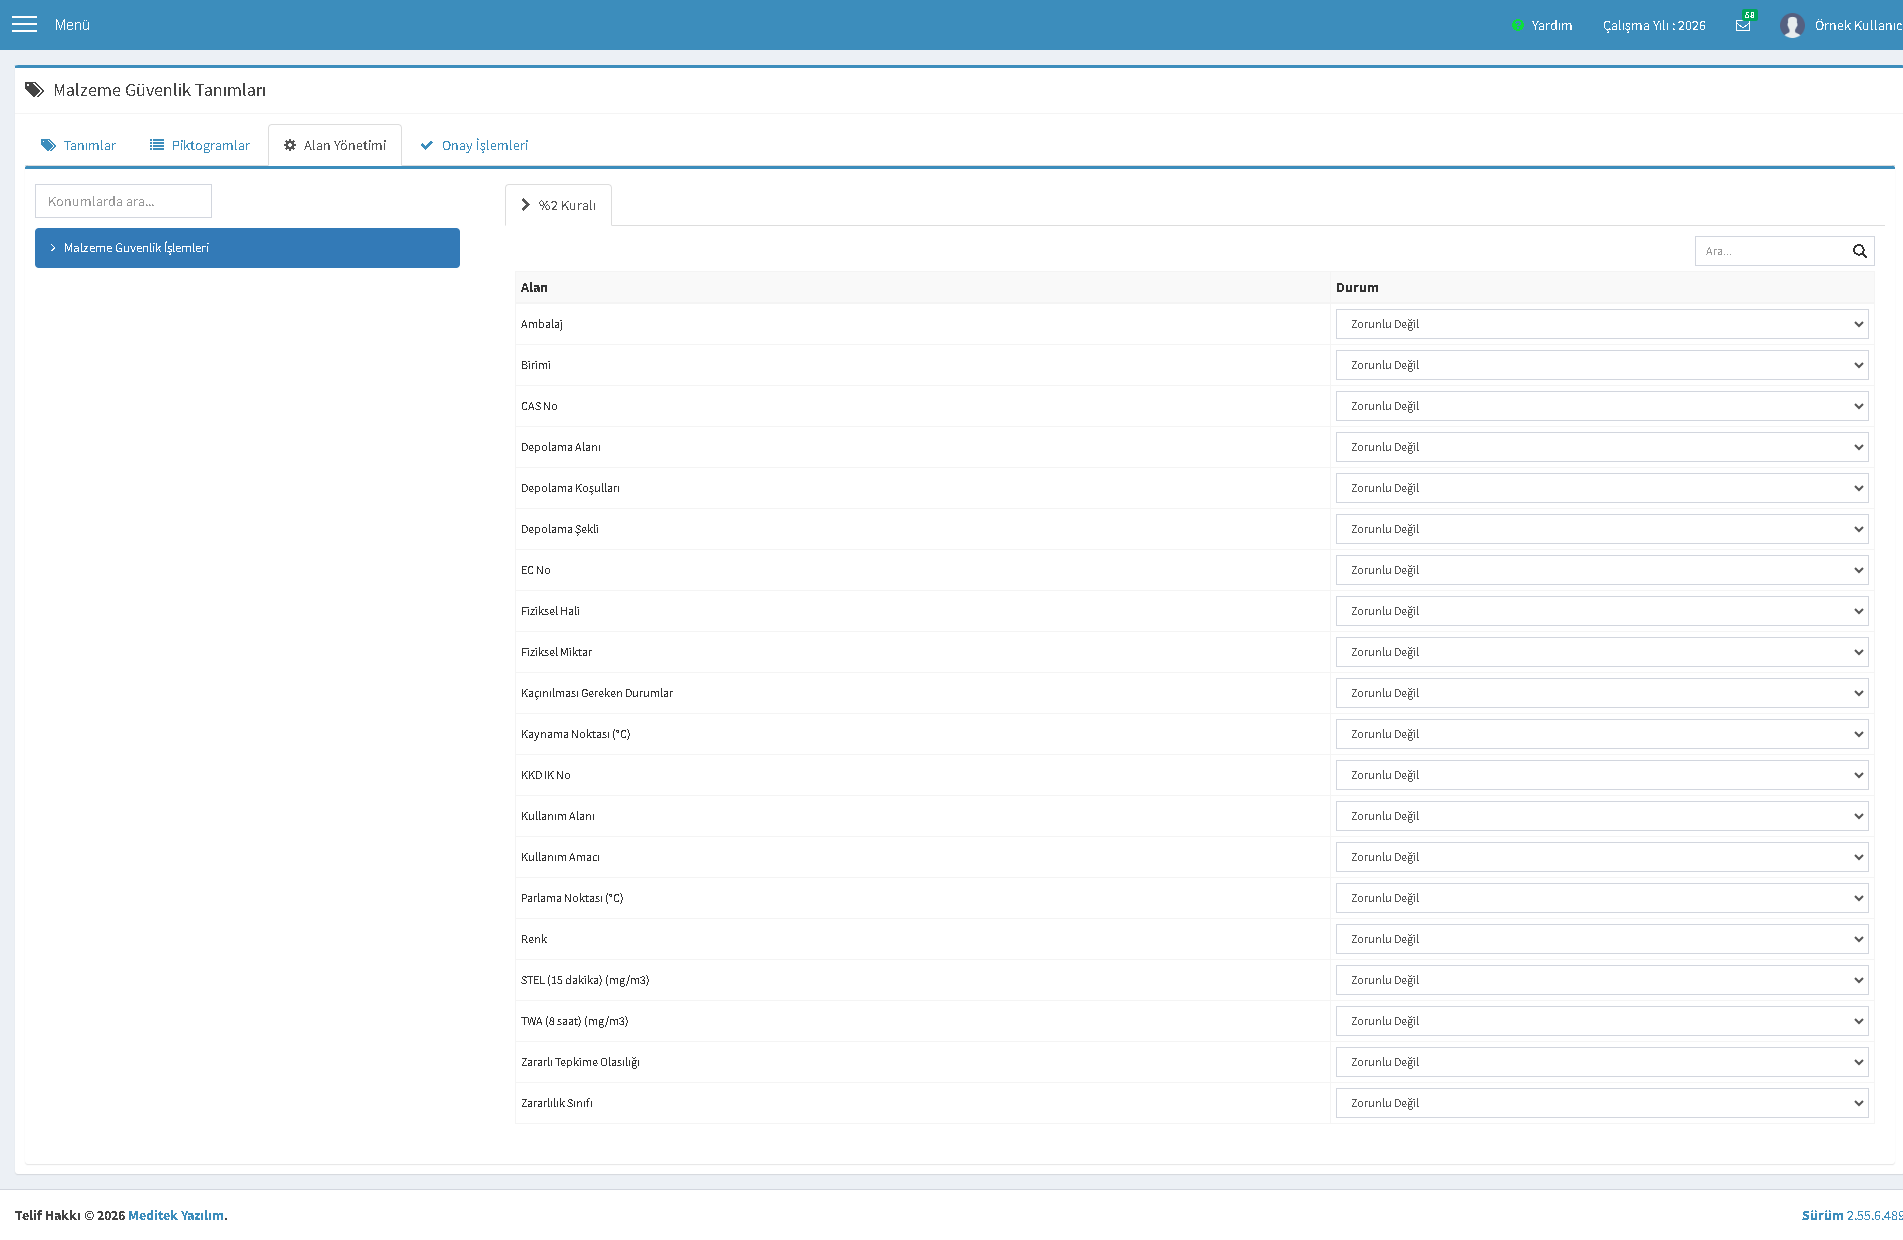Open the Meditek Yazılım link

tap(176, 1215)
